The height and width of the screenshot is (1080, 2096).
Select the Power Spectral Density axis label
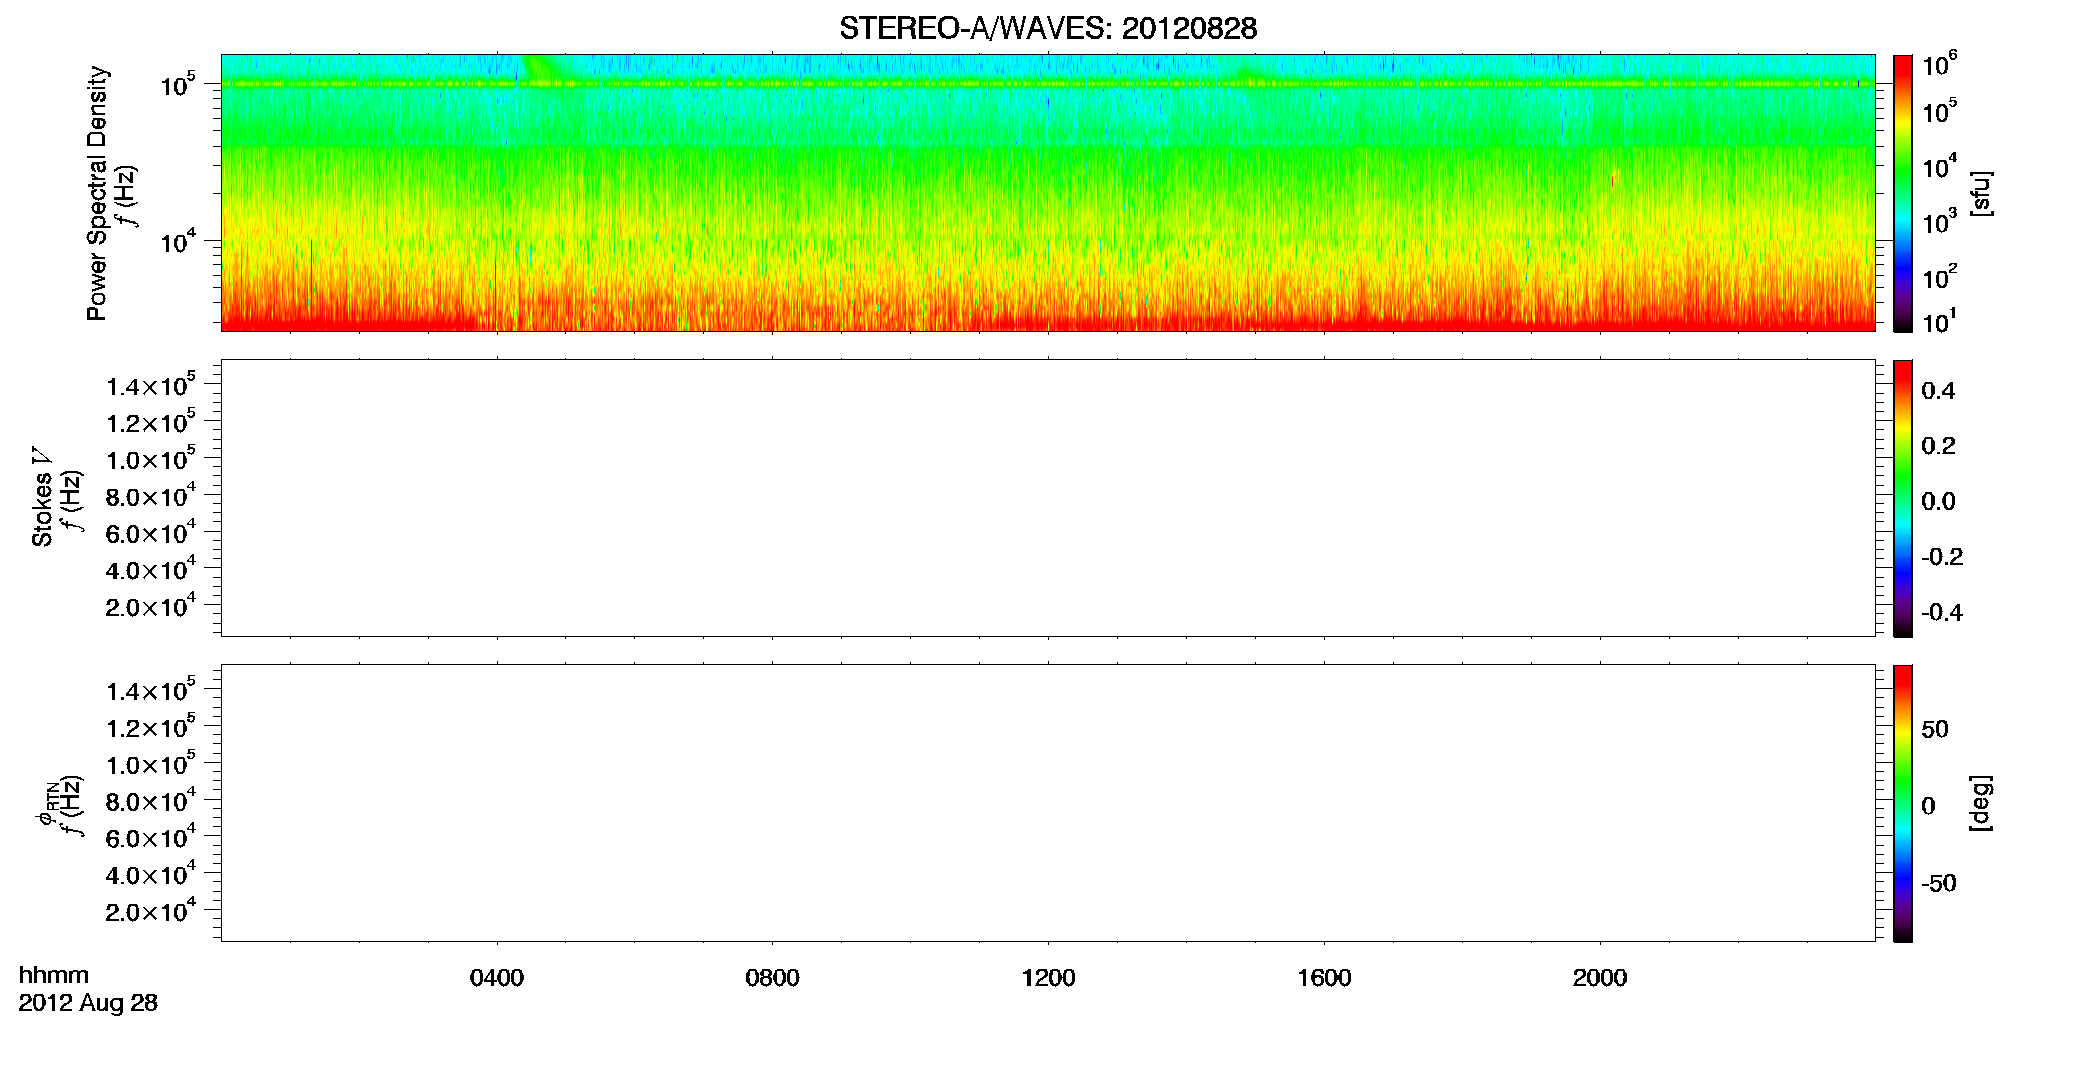coord(97,193)
